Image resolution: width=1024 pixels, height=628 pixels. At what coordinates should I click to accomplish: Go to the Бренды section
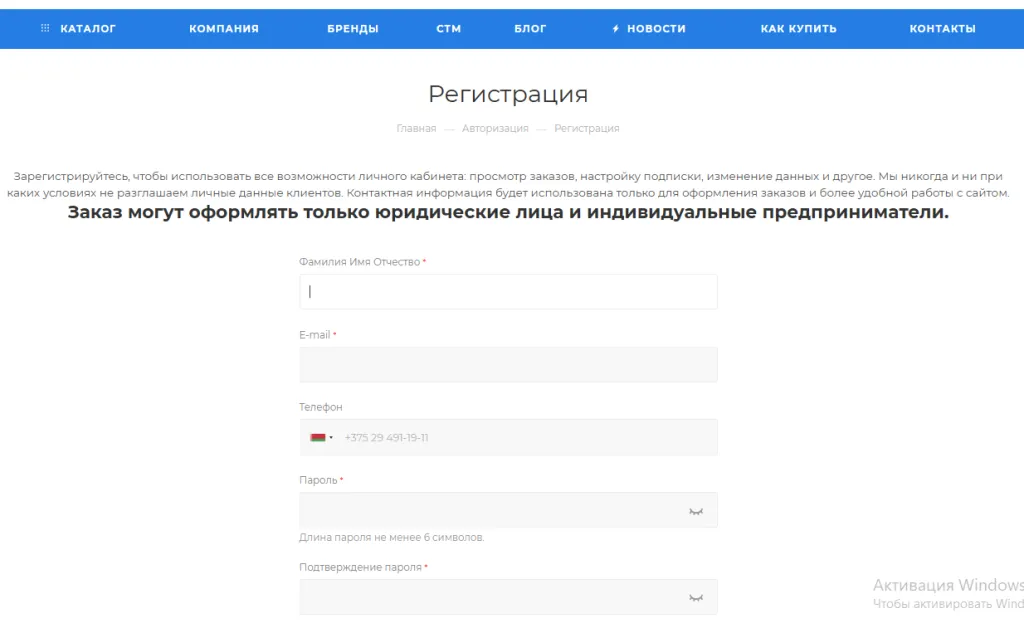pos(352,29)
